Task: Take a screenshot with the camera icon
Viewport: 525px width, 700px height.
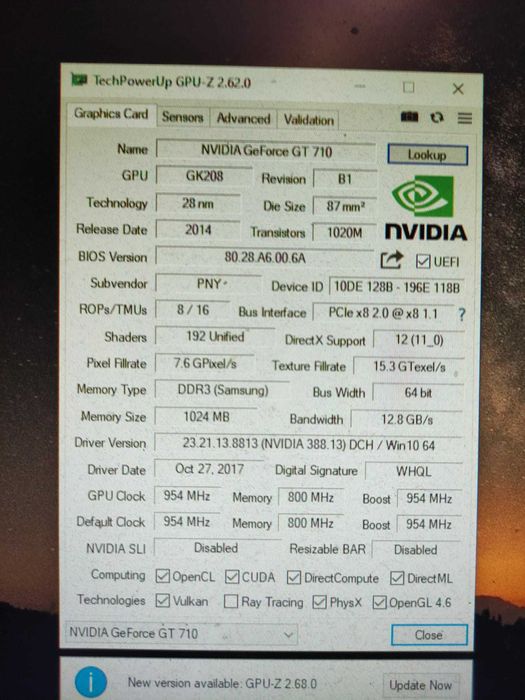Action: 409,117
